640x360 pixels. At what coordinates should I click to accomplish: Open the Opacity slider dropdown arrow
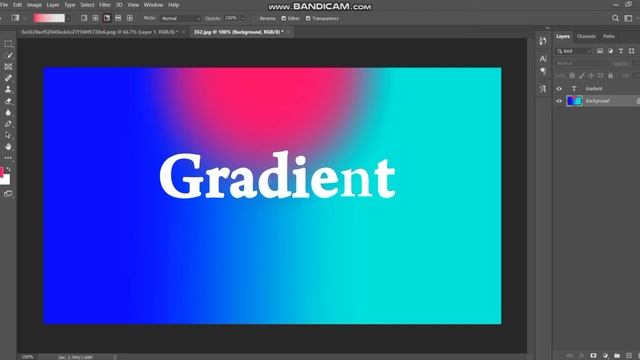pyautogui.click(x=242, y=18)
